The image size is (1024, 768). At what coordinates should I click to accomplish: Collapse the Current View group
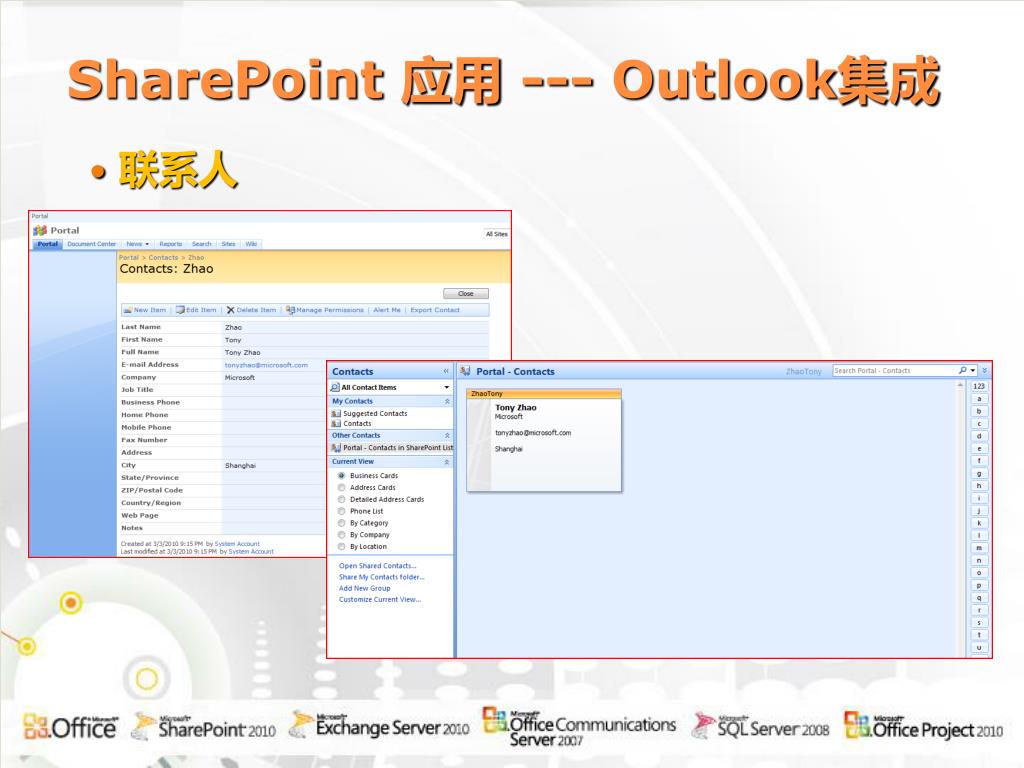tap(447, 462)
